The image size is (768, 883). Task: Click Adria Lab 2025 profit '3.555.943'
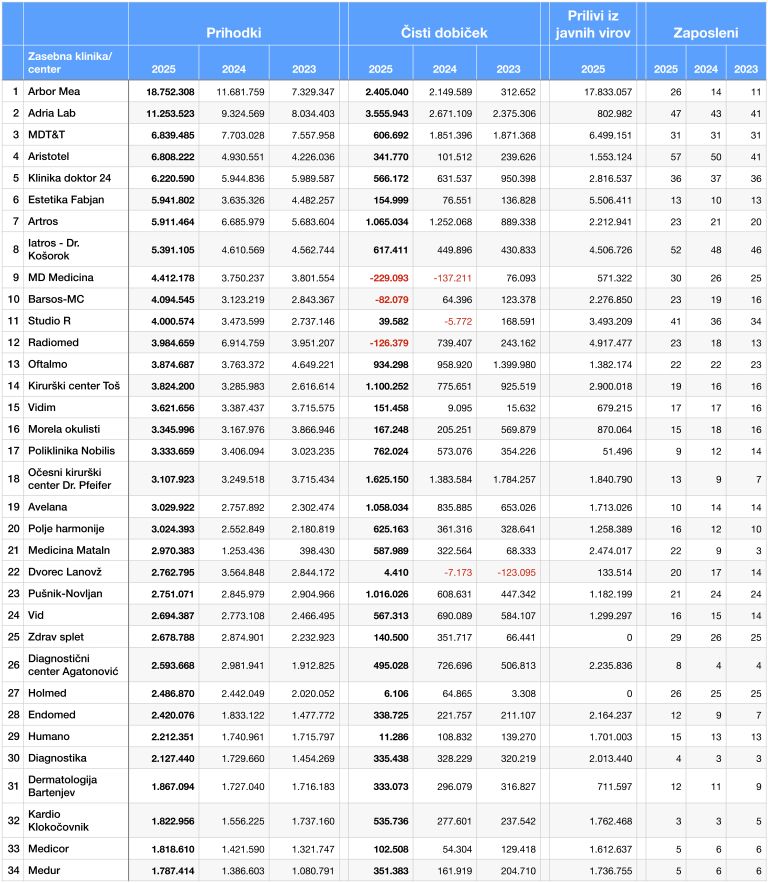coord(386,113)
